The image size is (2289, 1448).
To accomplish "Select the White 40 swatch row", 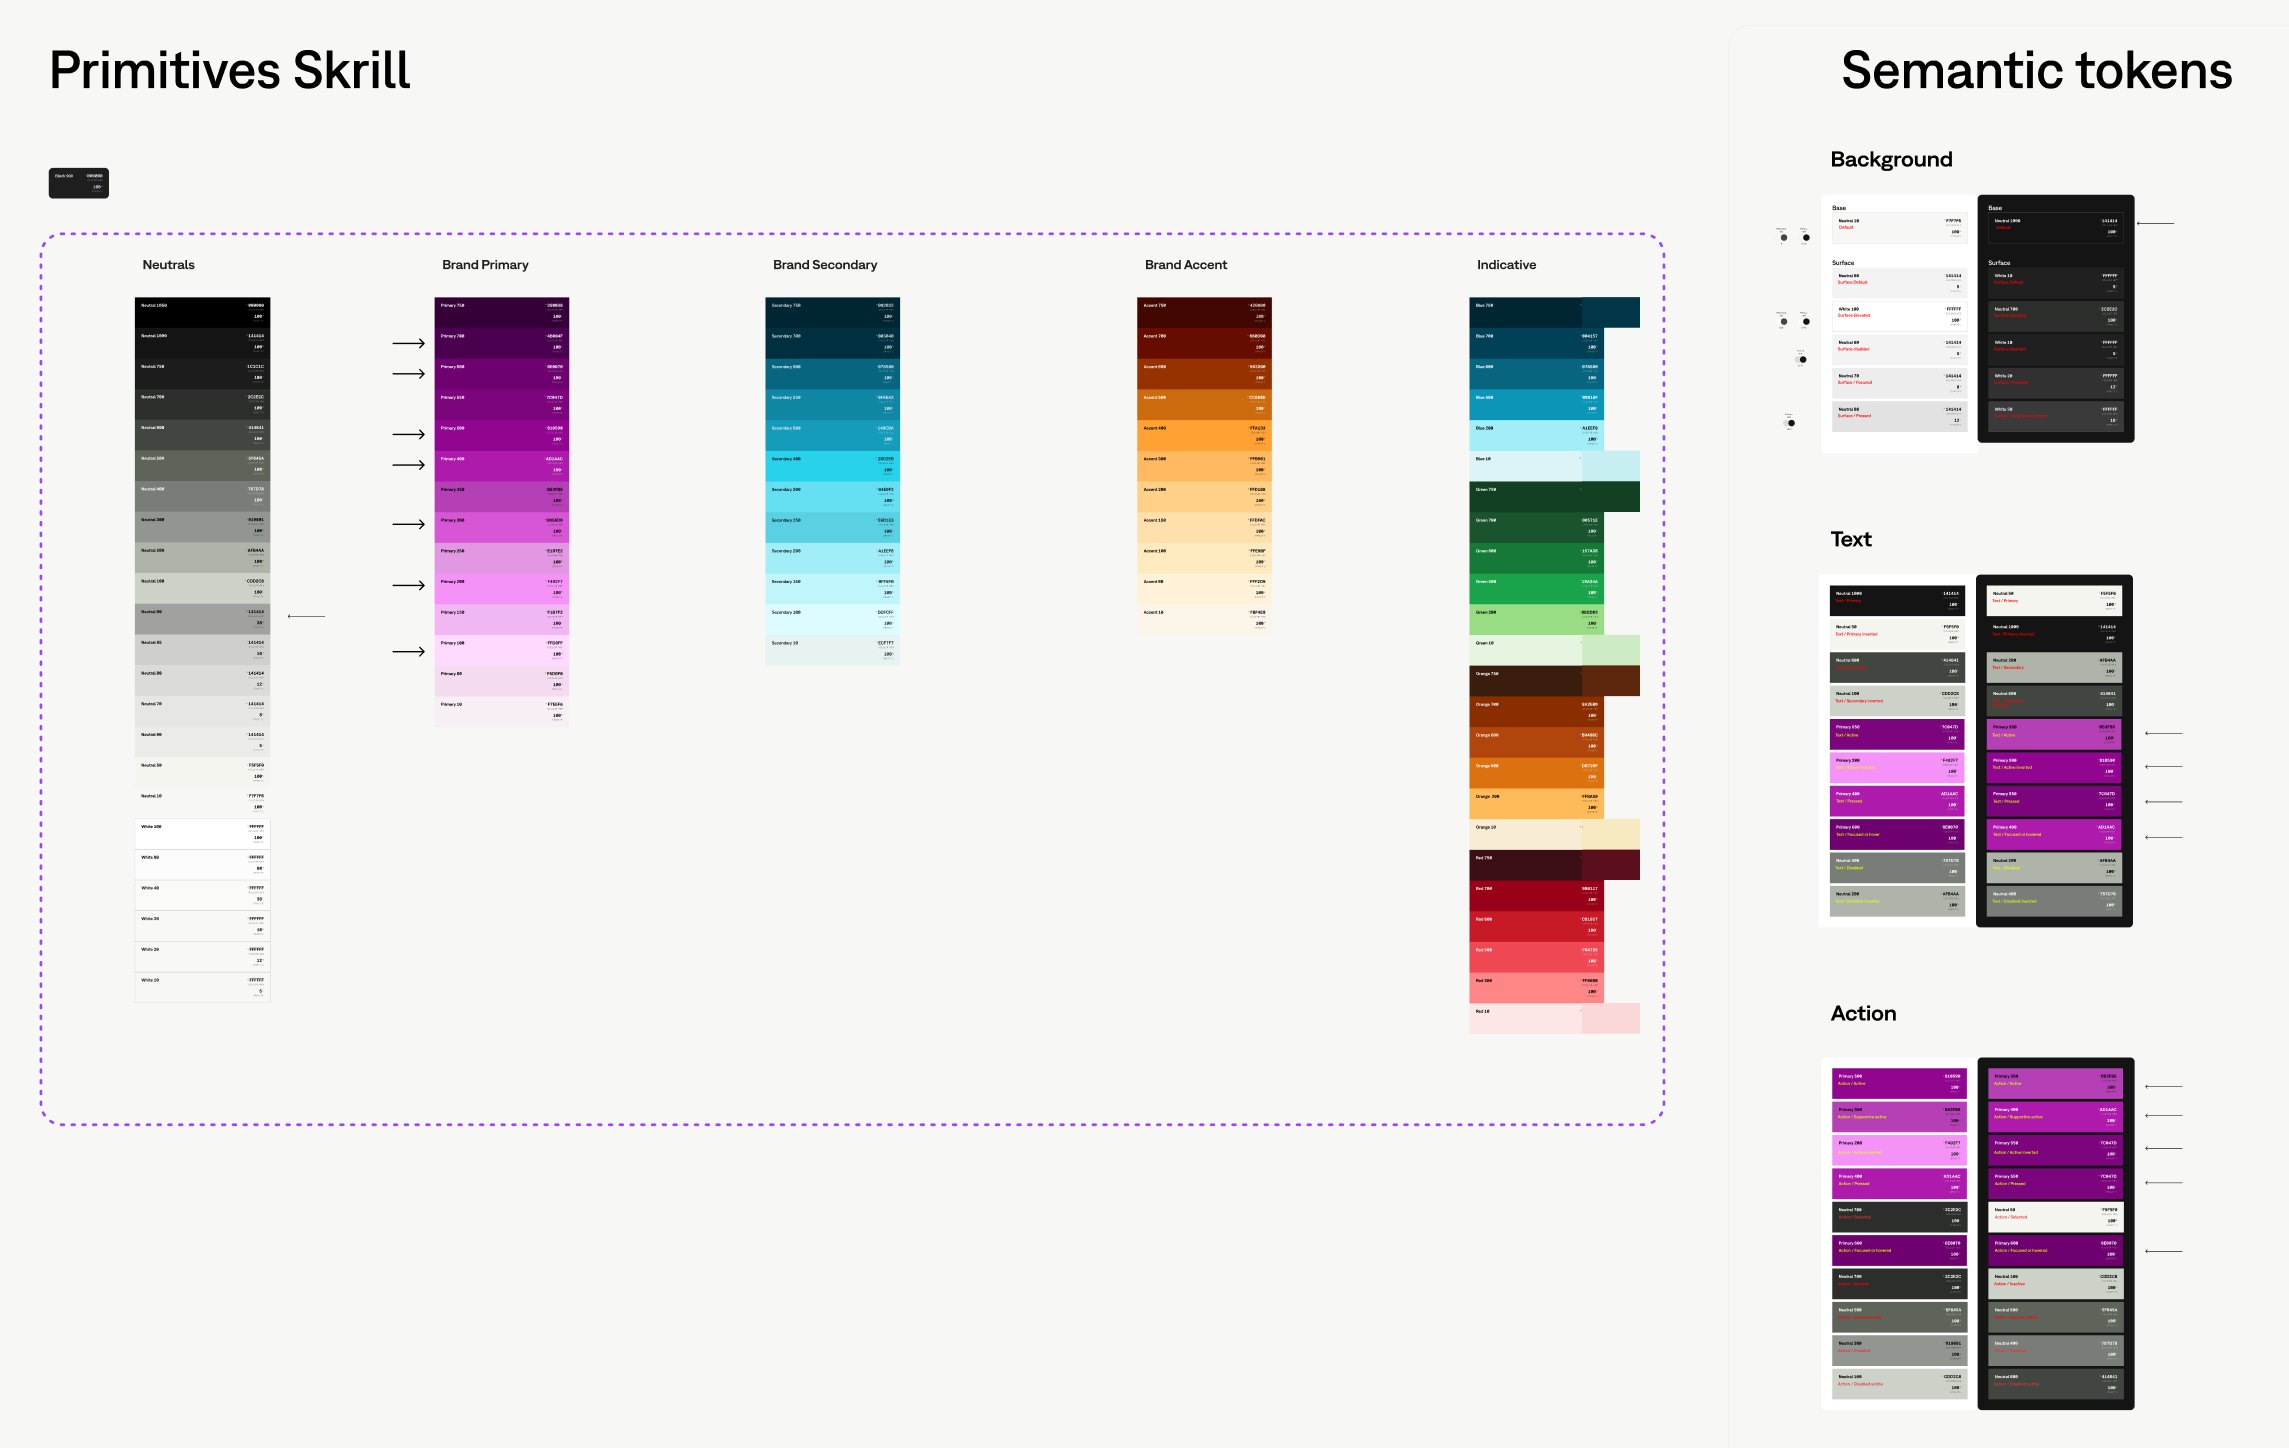I will point(202,895).
